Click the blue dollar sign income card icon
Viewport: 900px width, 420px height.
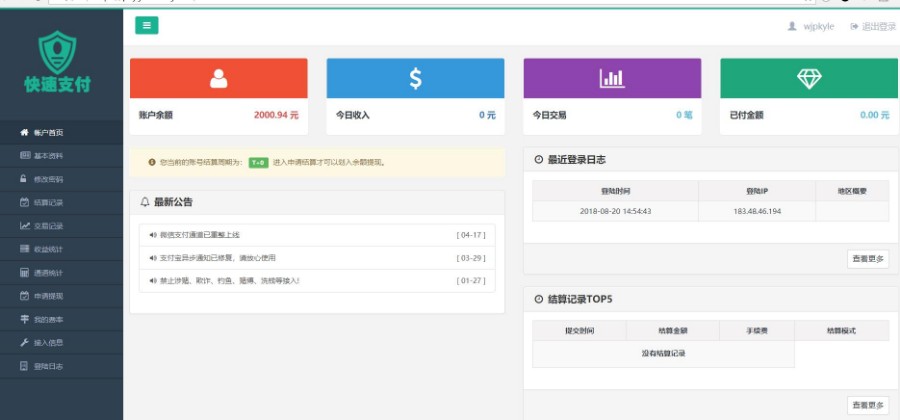(415, 79)
